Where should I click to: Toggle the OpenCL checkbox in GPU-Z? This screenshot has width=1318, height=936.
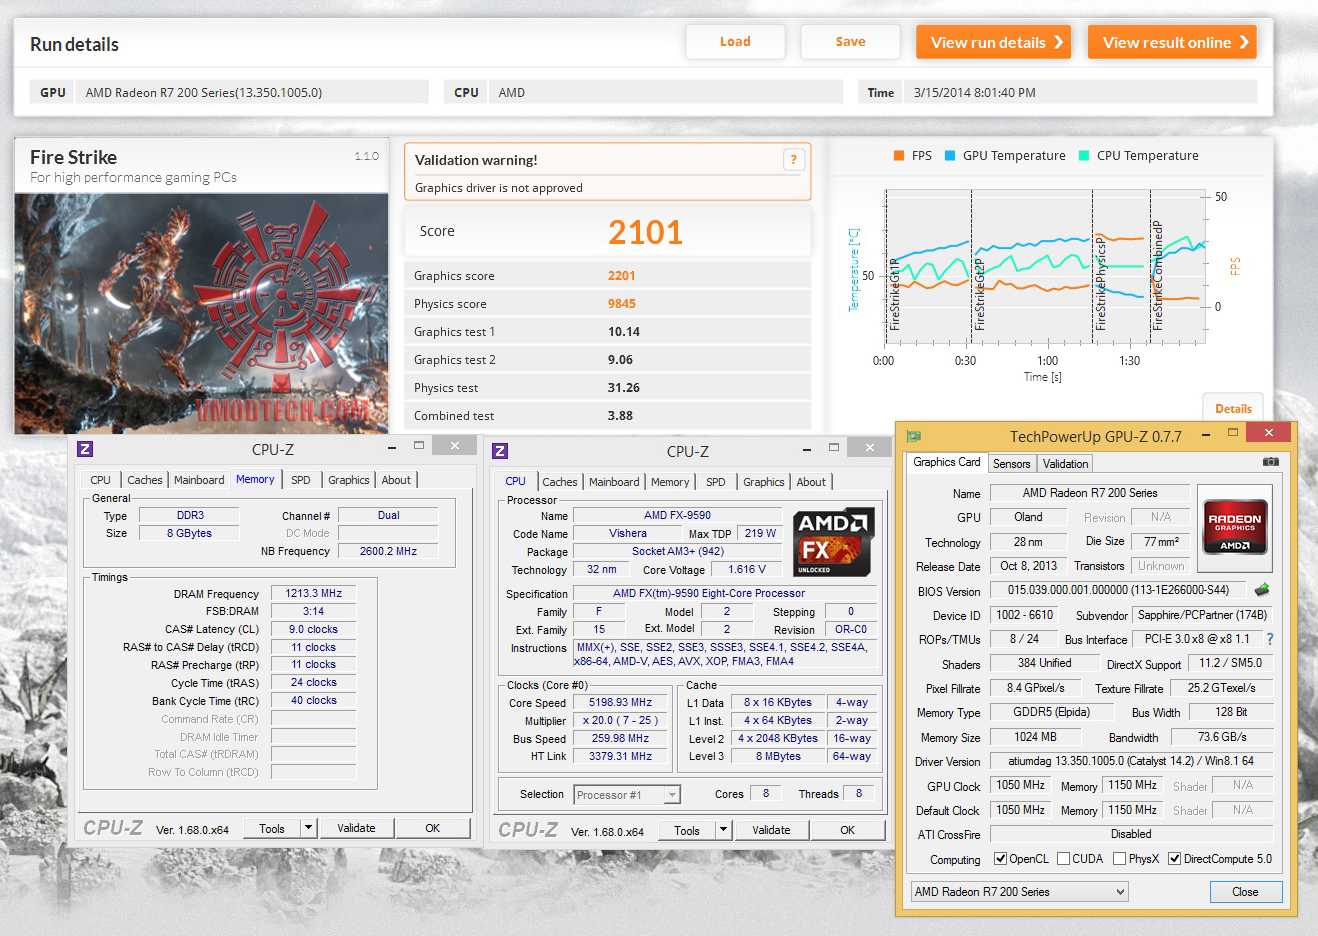(1000, 859)
